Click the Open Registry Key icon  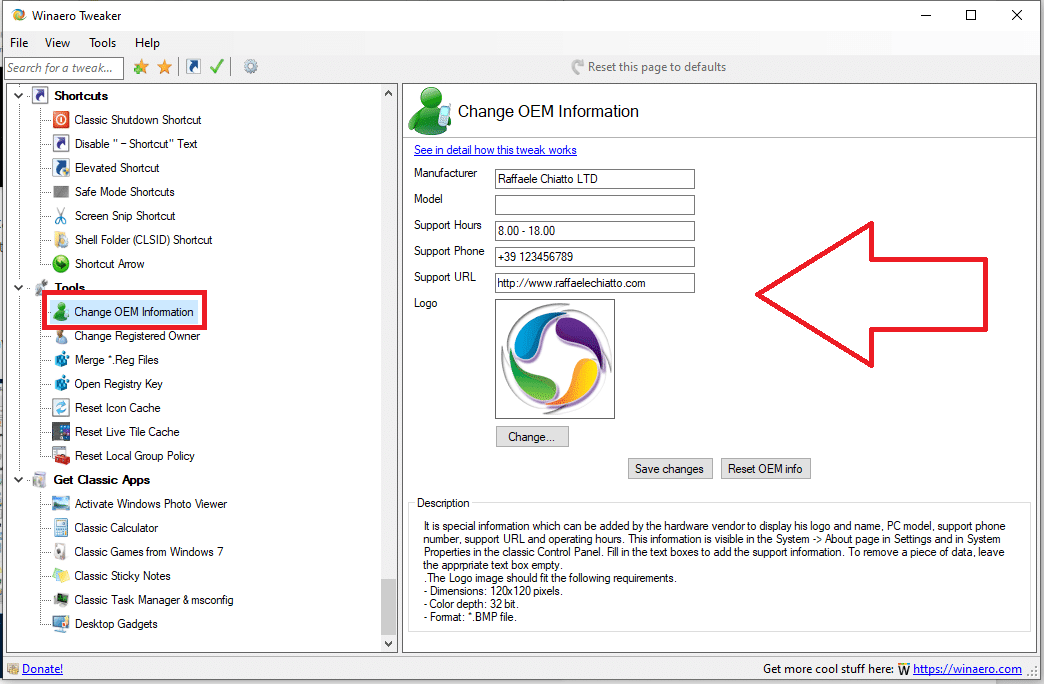pos(61,384)
